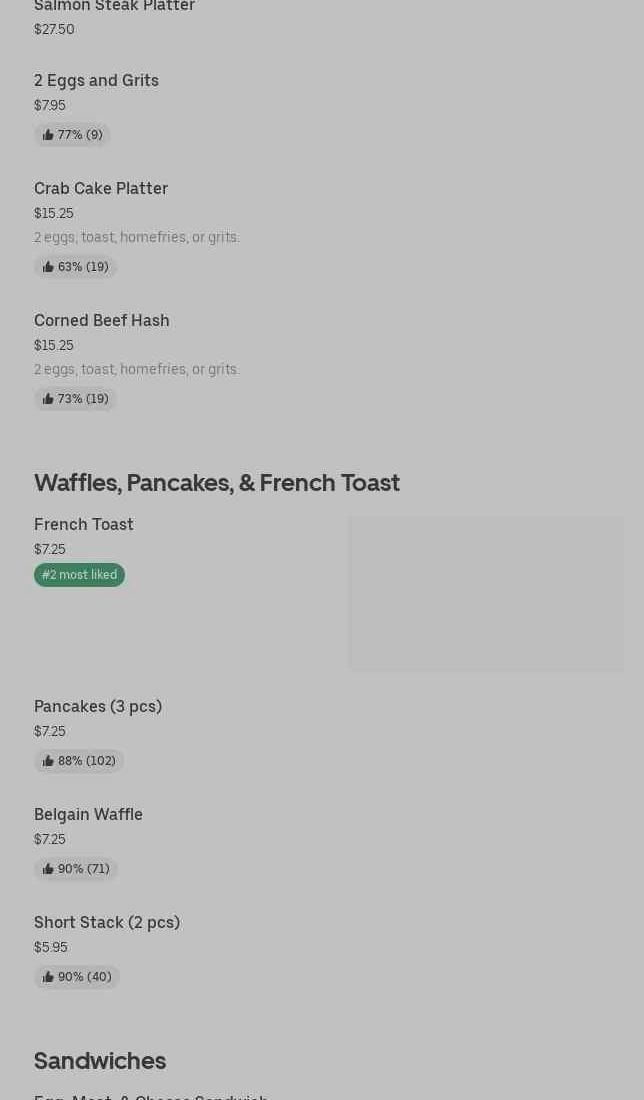Click the thumbs-up icon under Corned Beef Hash

click(48, 399)
